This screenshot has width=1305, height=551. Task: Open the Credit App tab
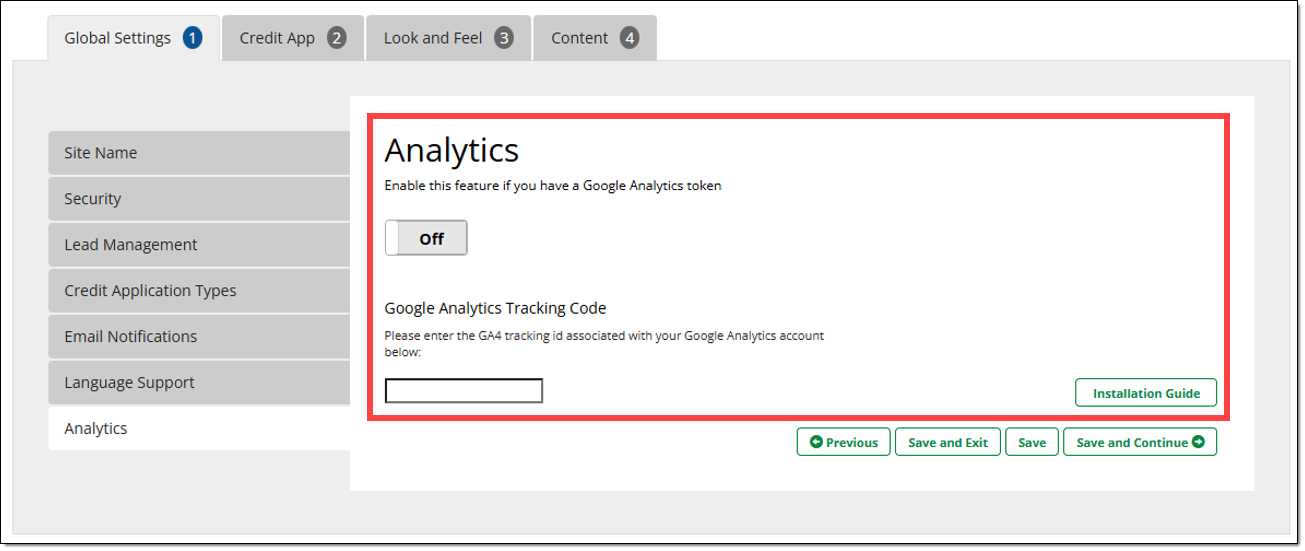pyautogui.click(x=277, y=38)
